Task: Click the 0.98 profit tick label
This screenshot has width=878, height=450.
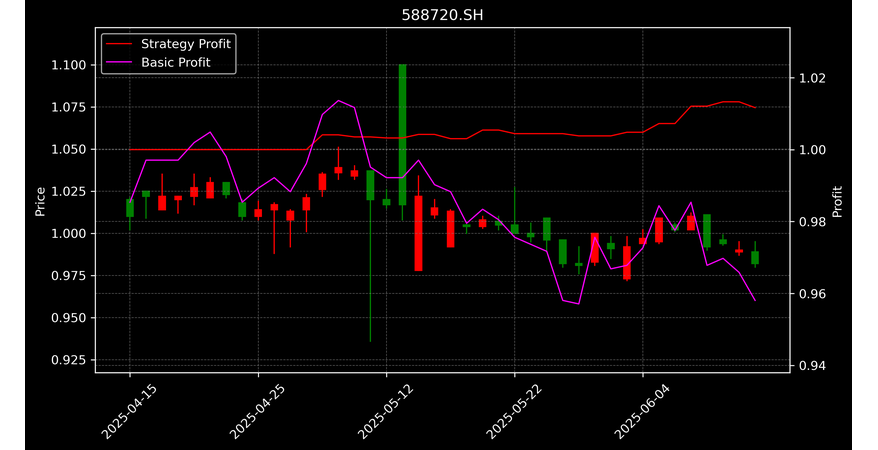Action: click(811, 222)
